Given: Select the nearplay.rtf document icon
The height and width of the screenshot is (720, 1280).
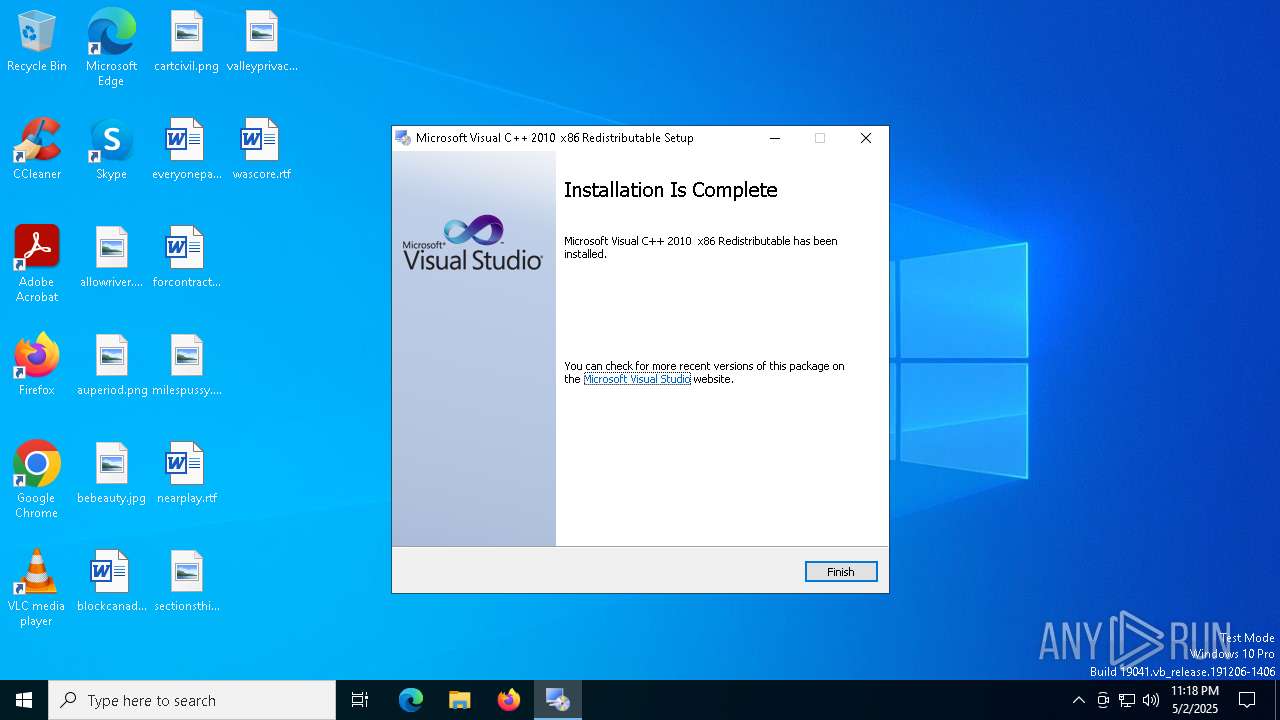Looking at the screenshot, I should (186, 474).
